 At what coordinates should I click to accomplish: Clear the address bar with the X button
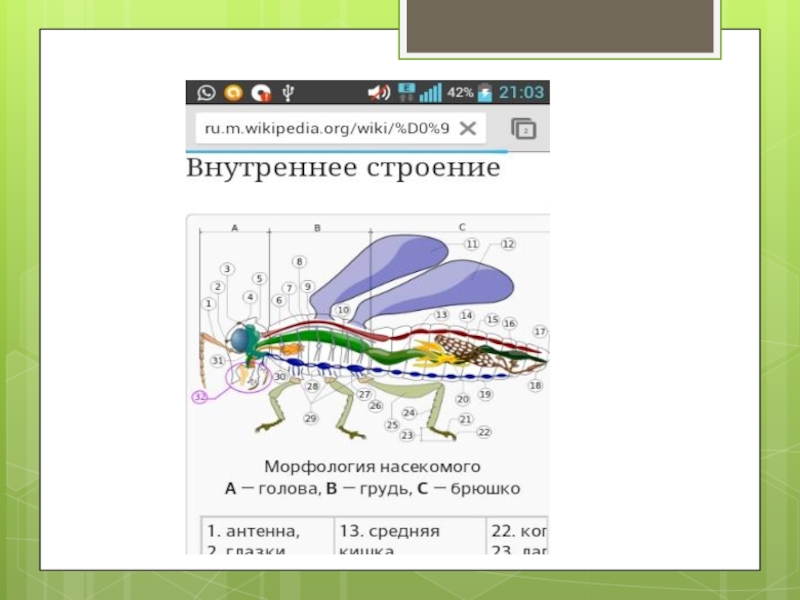pos(468,129)
